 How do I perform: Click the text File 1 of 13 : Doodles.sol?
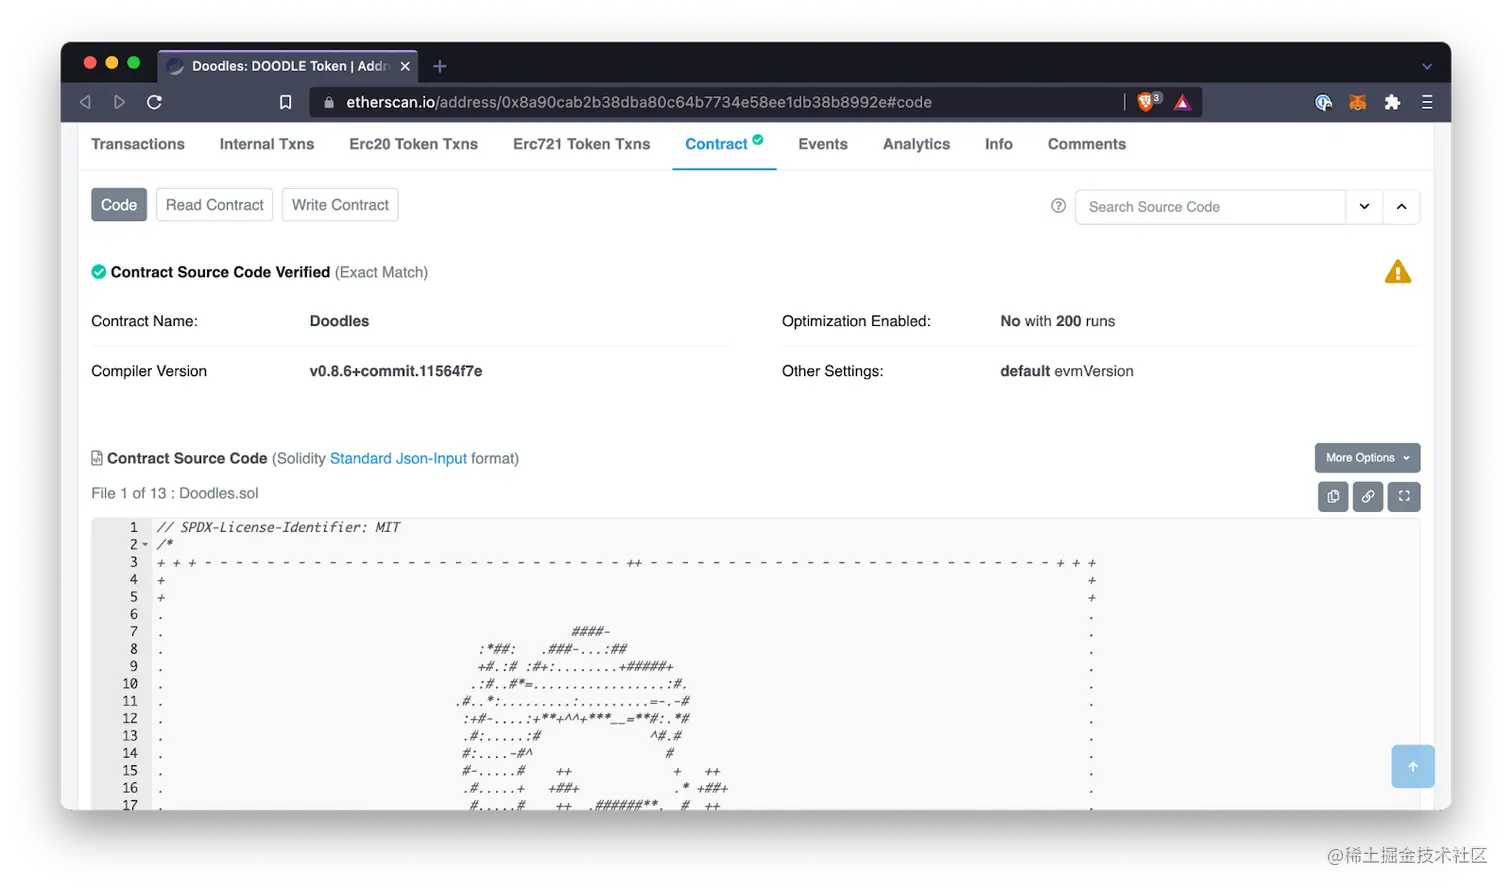[175, 493]
